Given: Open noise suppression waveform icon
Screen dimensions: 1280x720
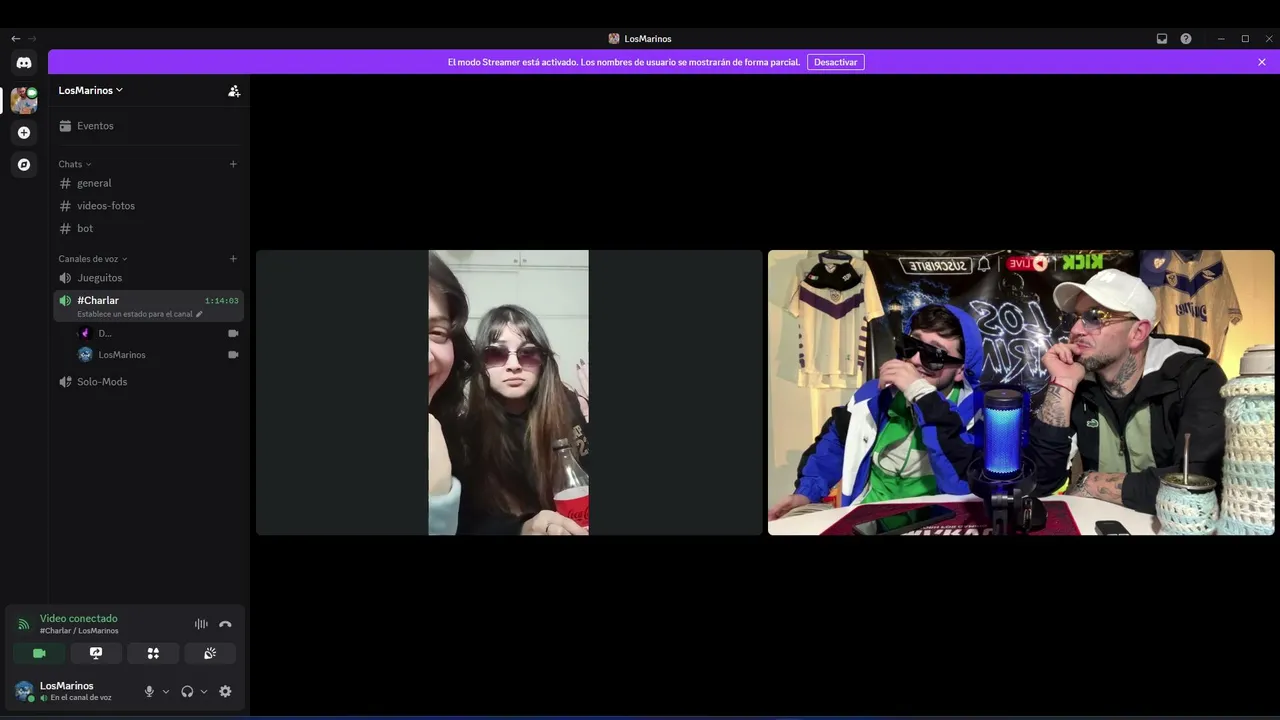Looking at the screenshot, I should click(201, 624).
